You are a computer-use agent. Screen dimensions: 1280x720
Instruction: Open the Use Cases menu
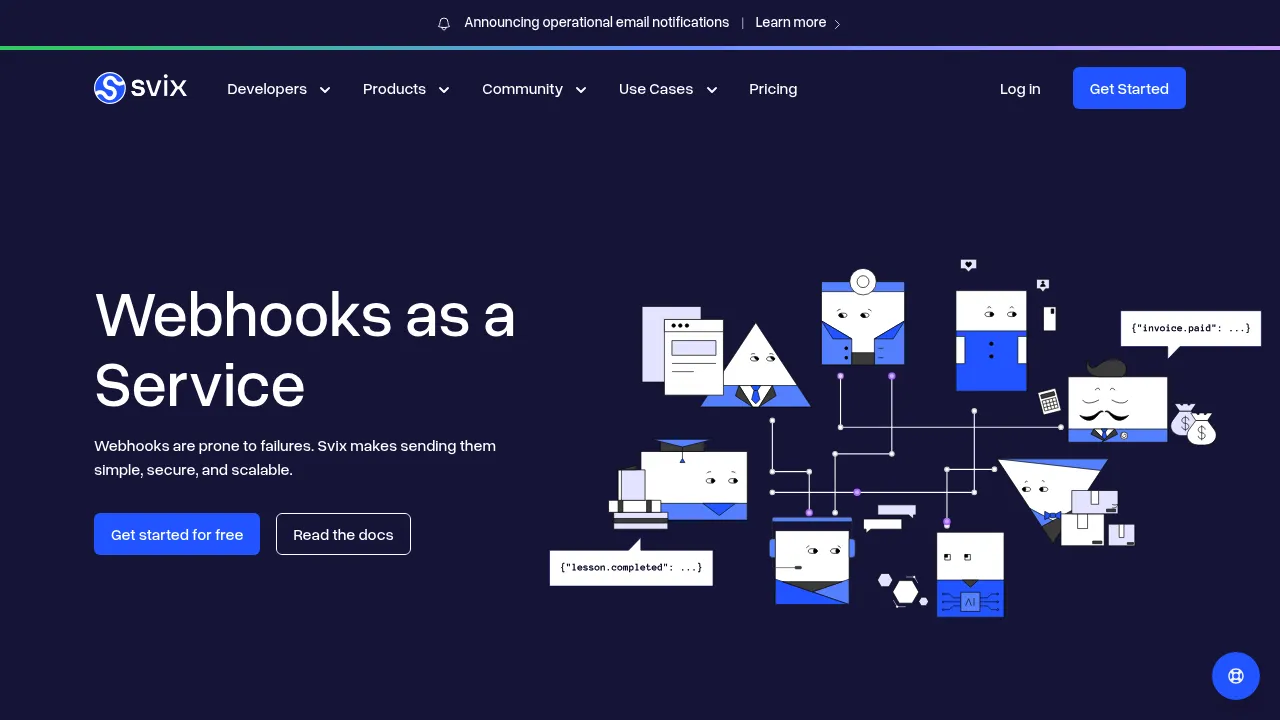tap(668, 89)
